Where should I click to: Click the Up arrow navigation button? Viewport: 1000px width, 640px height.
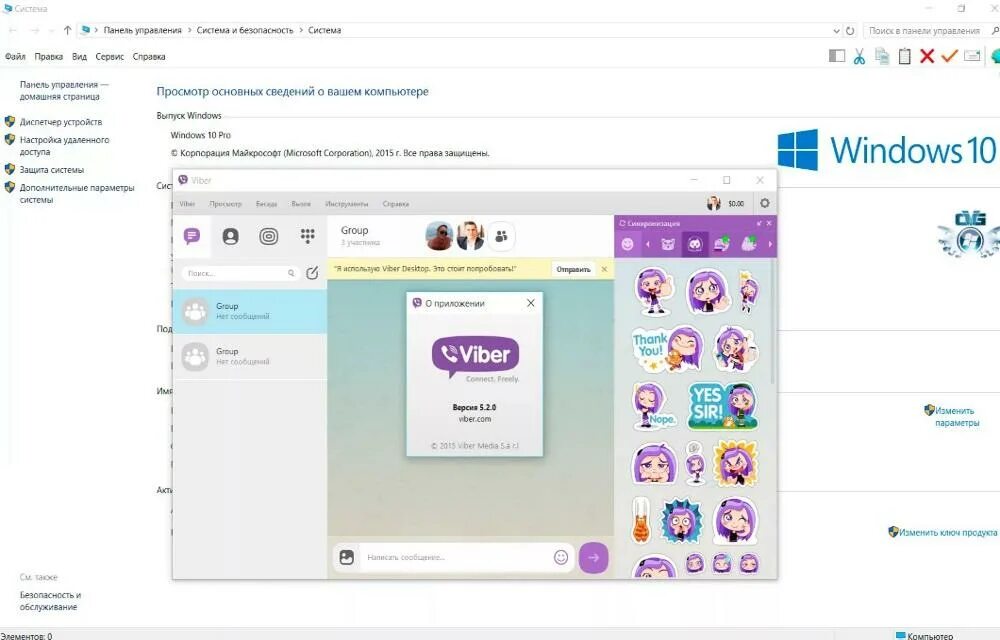68,30
